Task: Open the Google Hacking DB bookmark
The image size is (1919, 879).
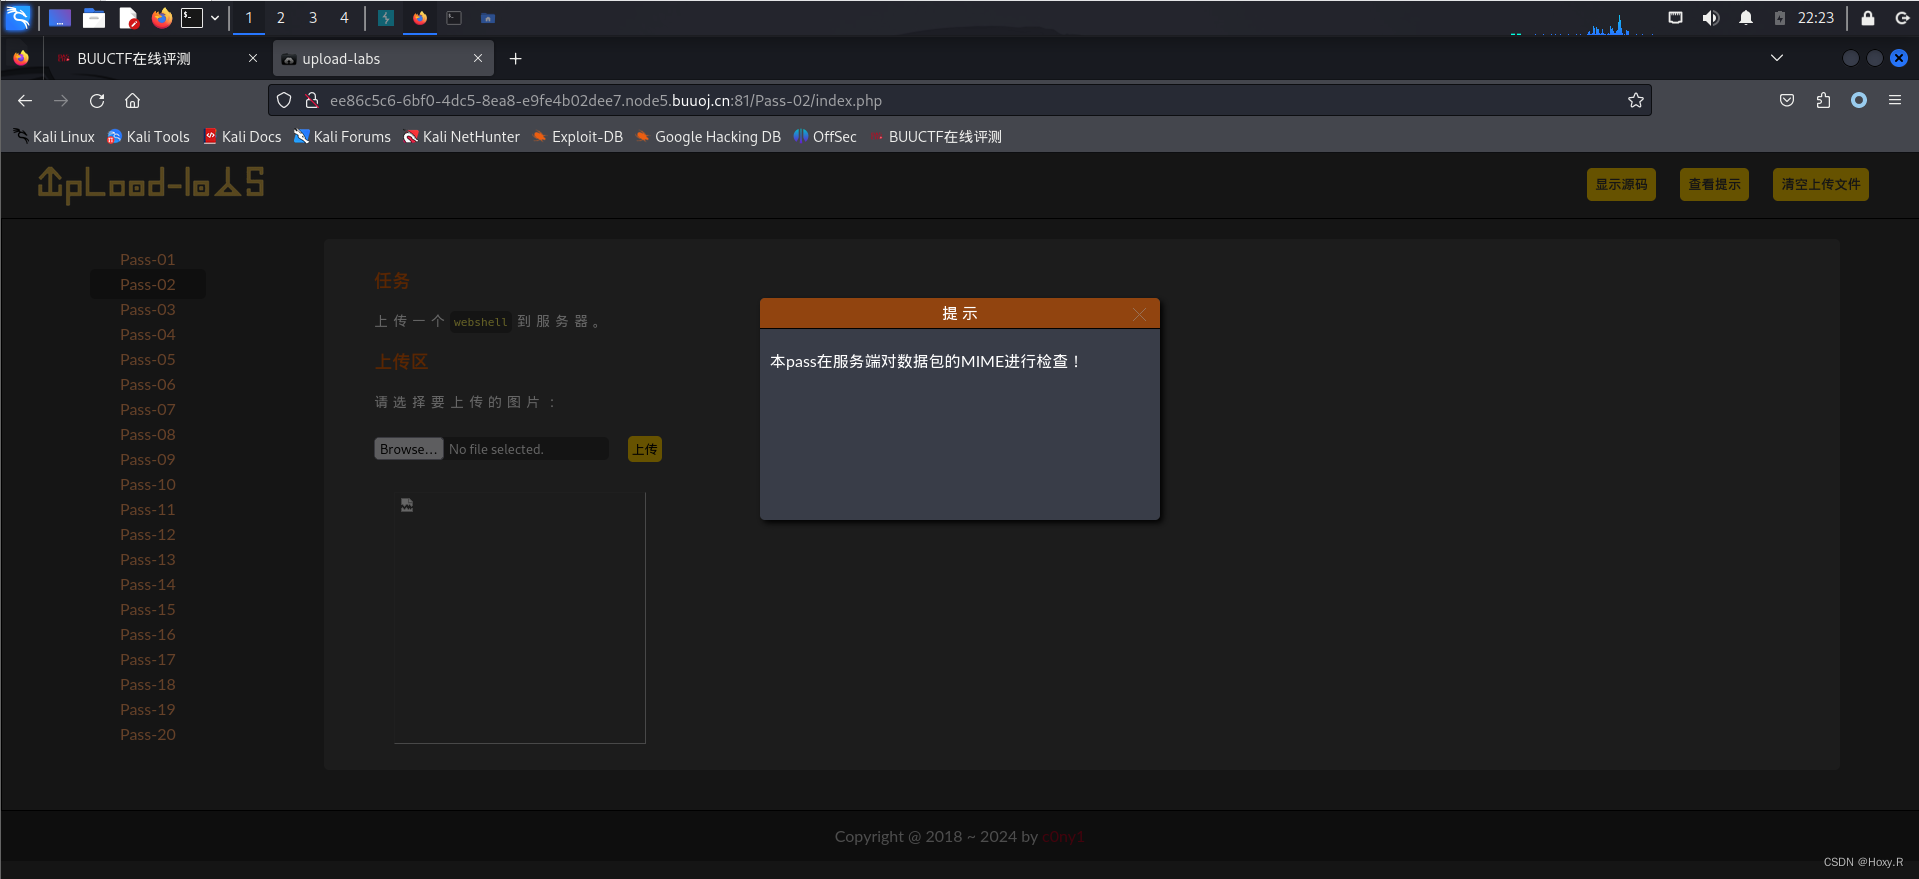Action: [708, 137]
